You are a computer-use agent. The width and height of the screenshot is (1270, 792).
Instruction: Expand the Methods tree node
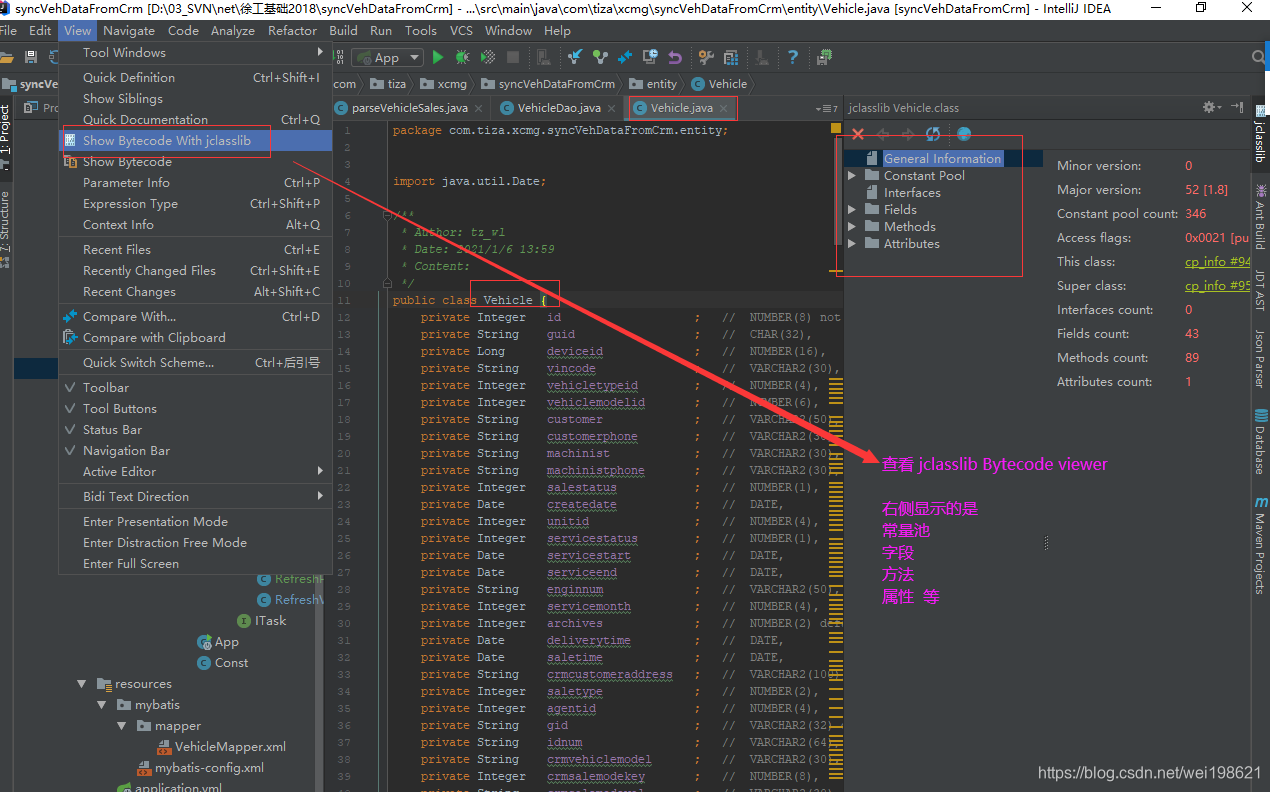pyautogui.click(x=852, y=227)
